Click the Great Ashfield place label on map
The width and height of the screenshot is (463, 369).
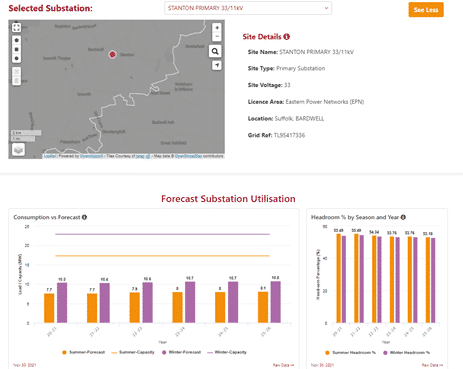coord(174,143)
